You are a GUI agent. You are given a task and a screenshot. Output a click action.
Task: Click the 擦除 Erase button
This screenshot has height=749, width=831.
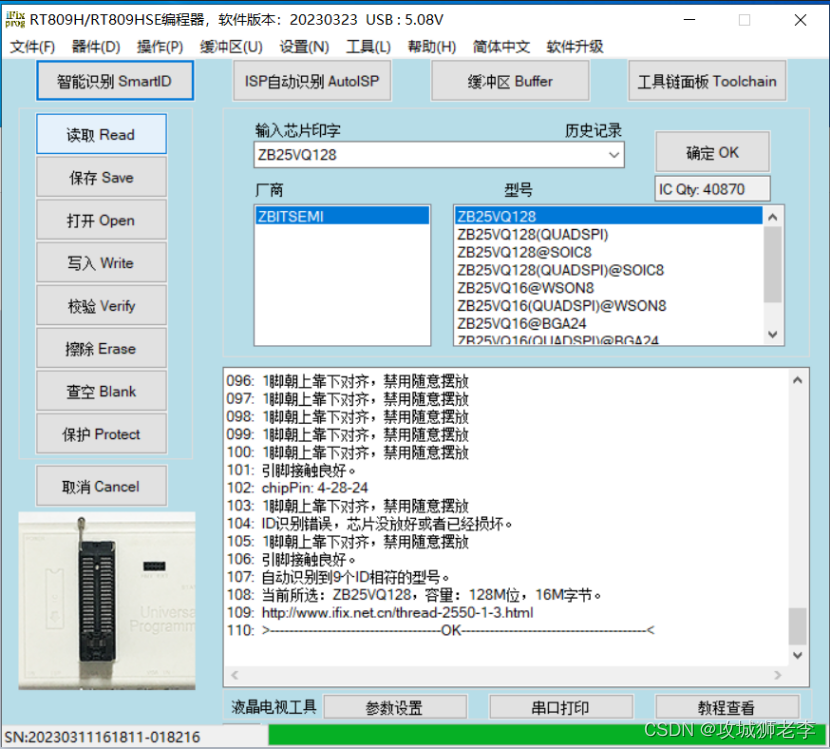tap(101, 348)
